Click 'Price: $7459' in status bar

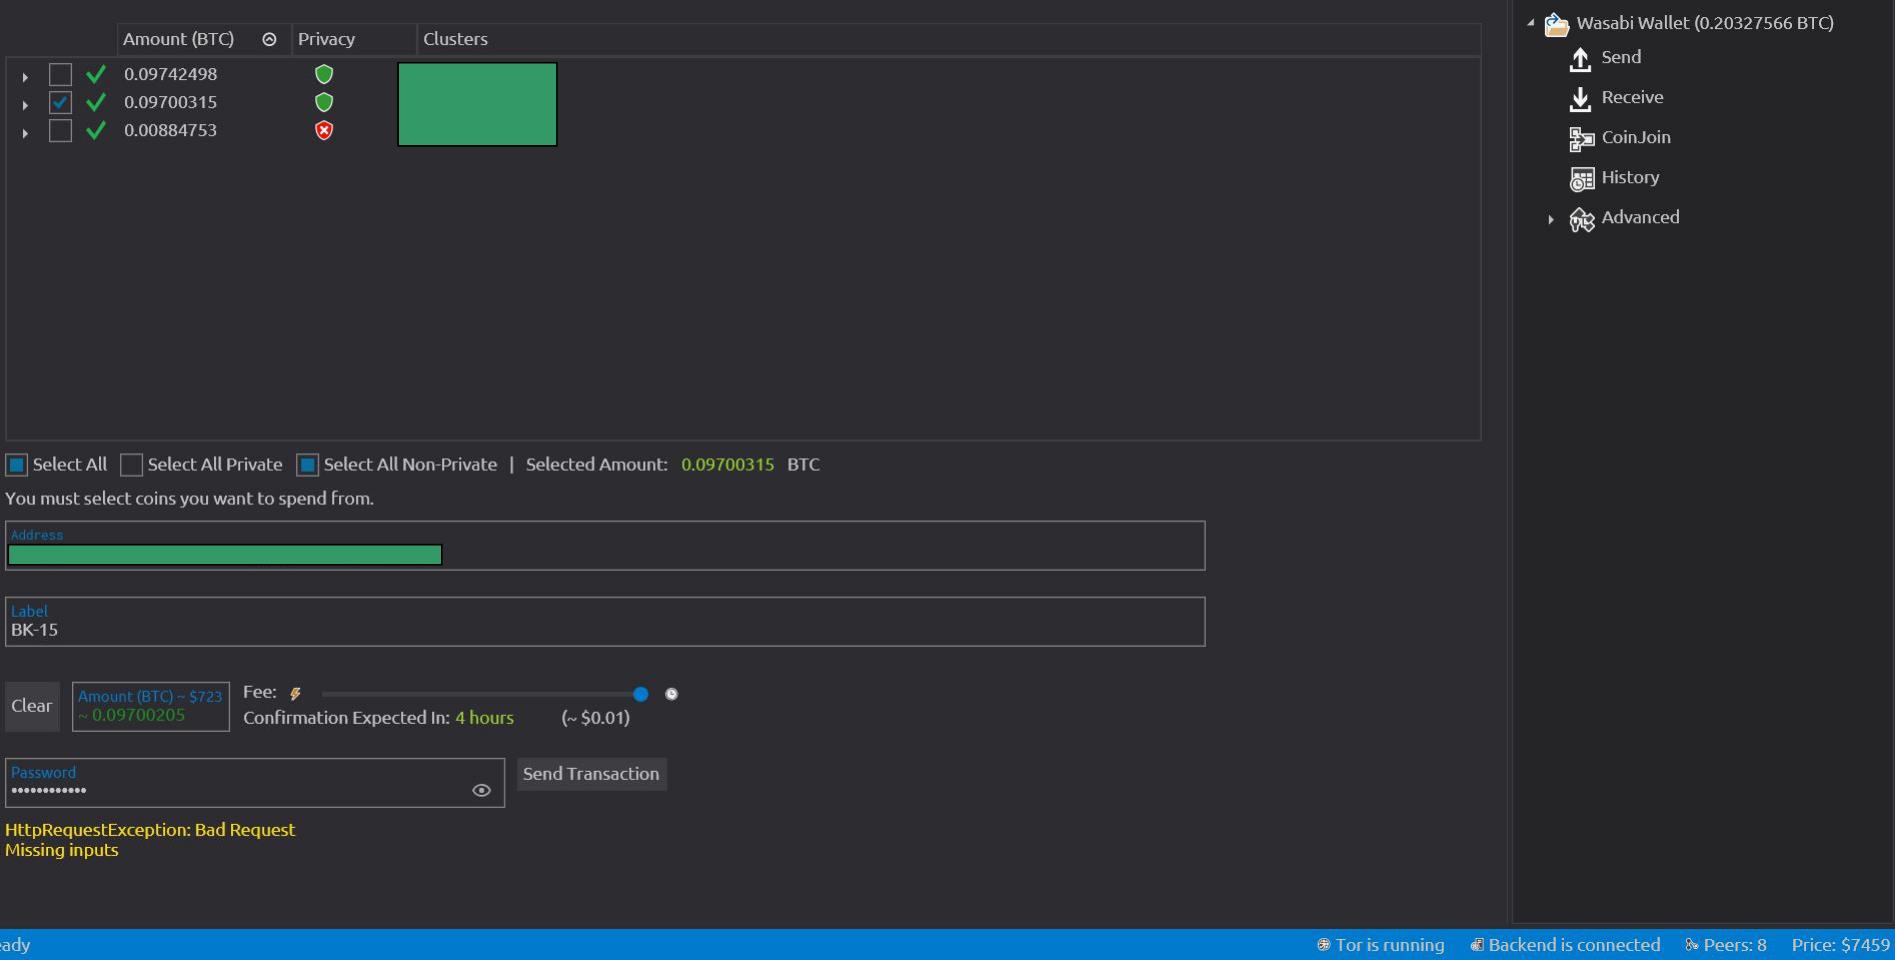click(x=1841, y=945)
